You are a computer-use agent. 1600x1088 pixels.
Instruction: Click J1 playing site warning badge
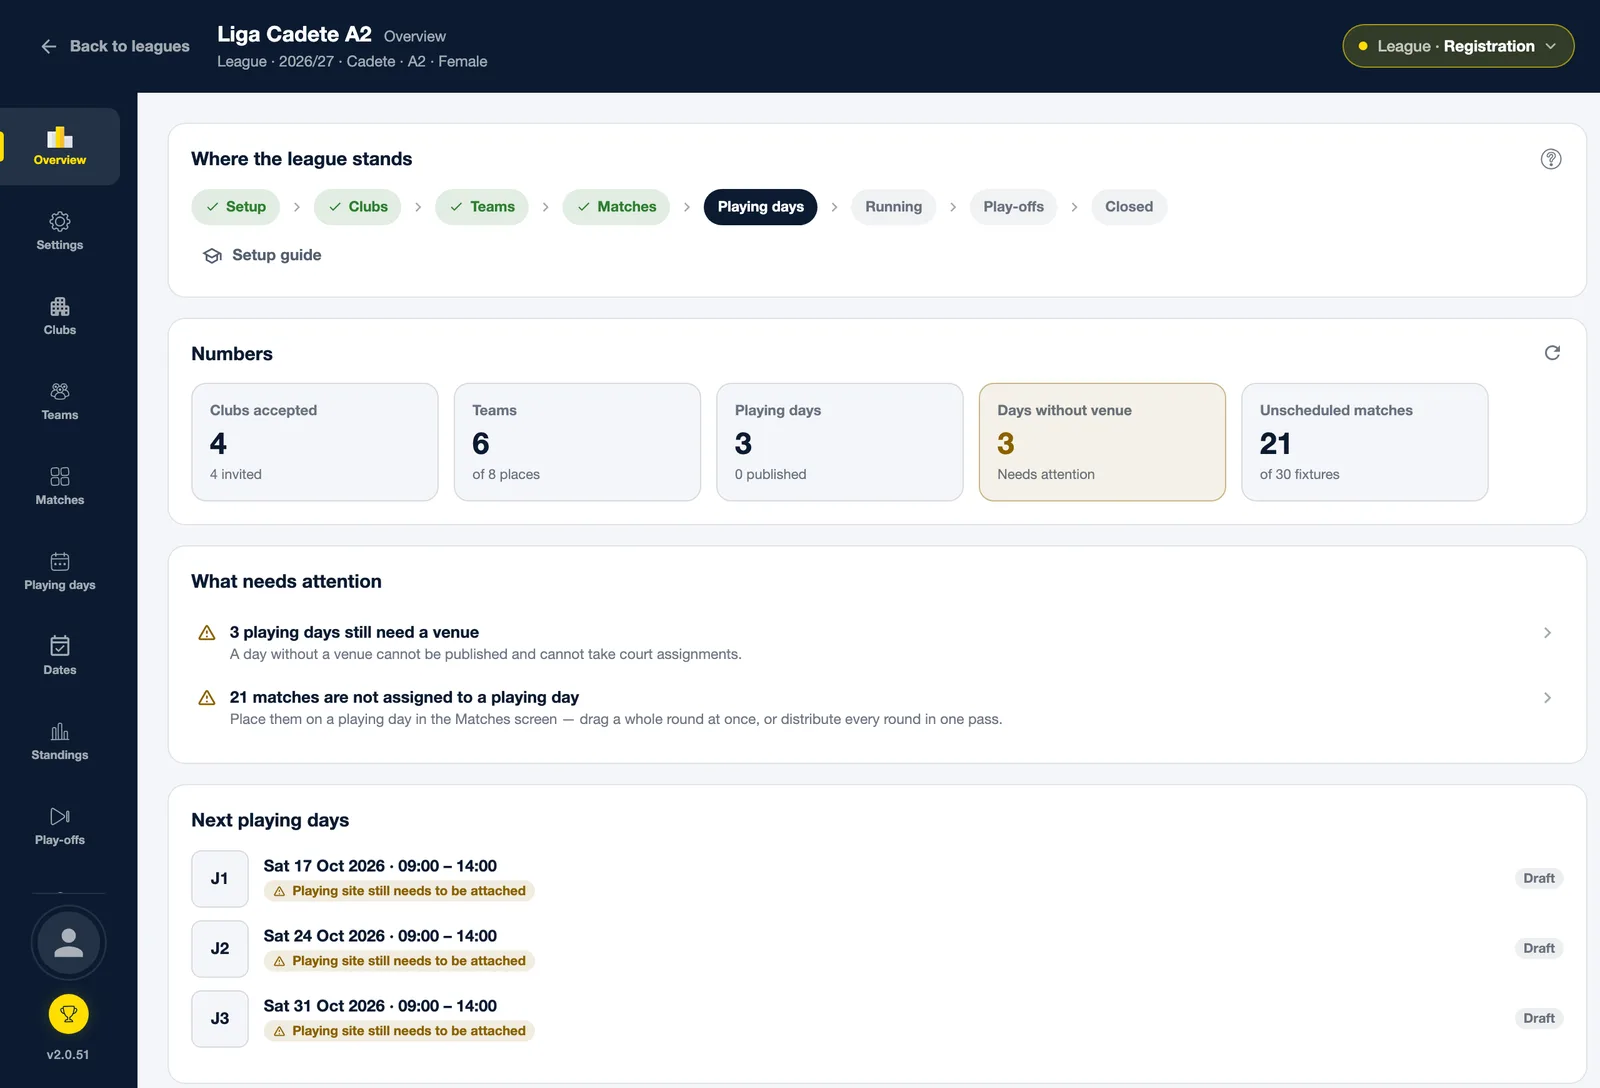pos(399,891)
